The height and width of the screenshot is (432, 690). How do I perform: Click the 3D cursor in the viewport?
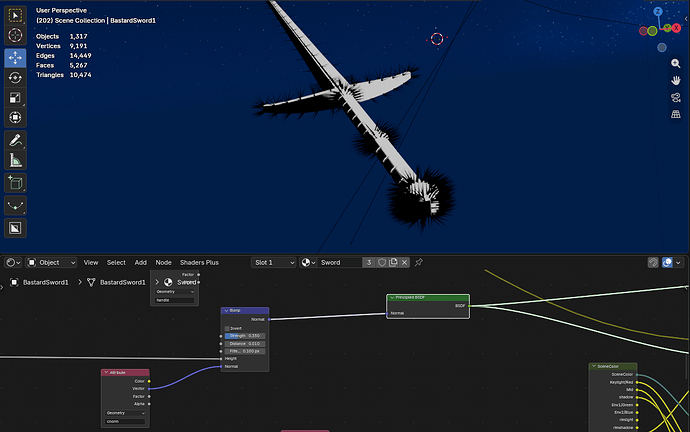pos(437,39)
